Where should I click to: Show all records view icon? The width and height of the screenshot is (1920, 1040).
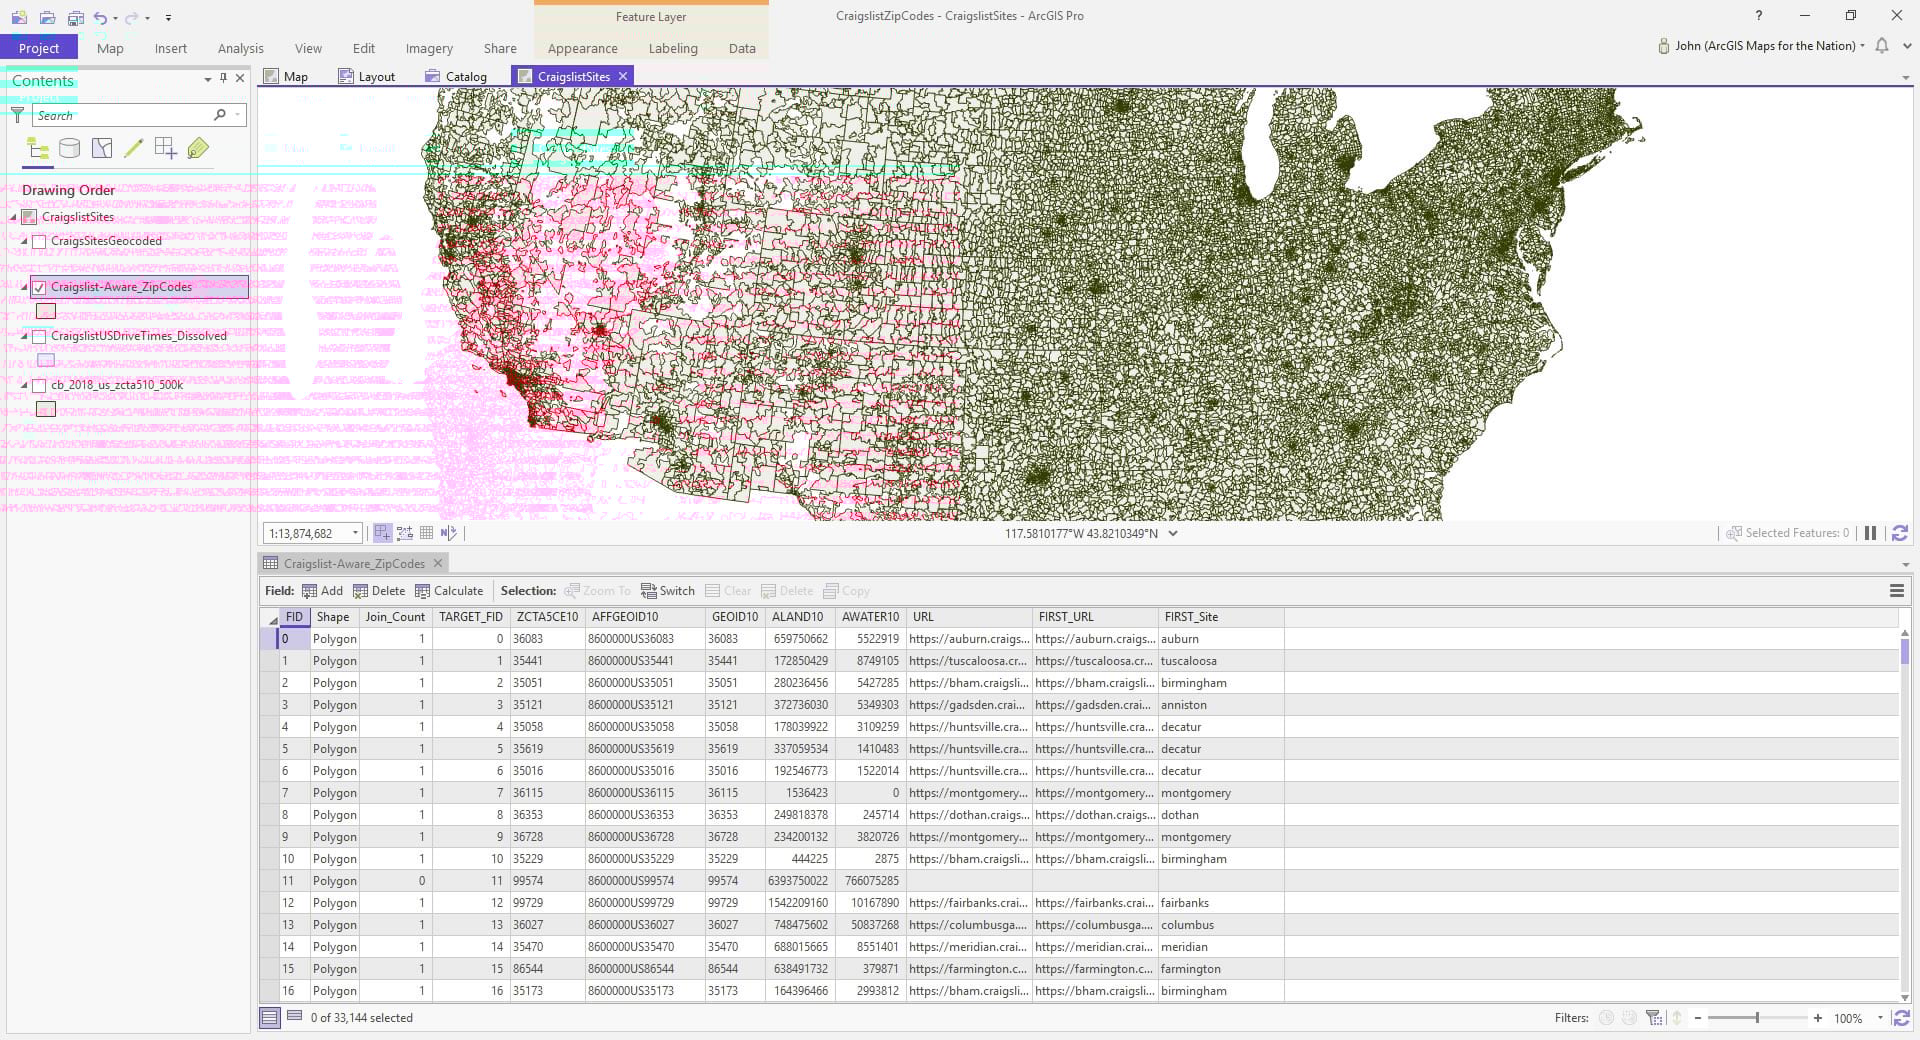point(270,1018)
